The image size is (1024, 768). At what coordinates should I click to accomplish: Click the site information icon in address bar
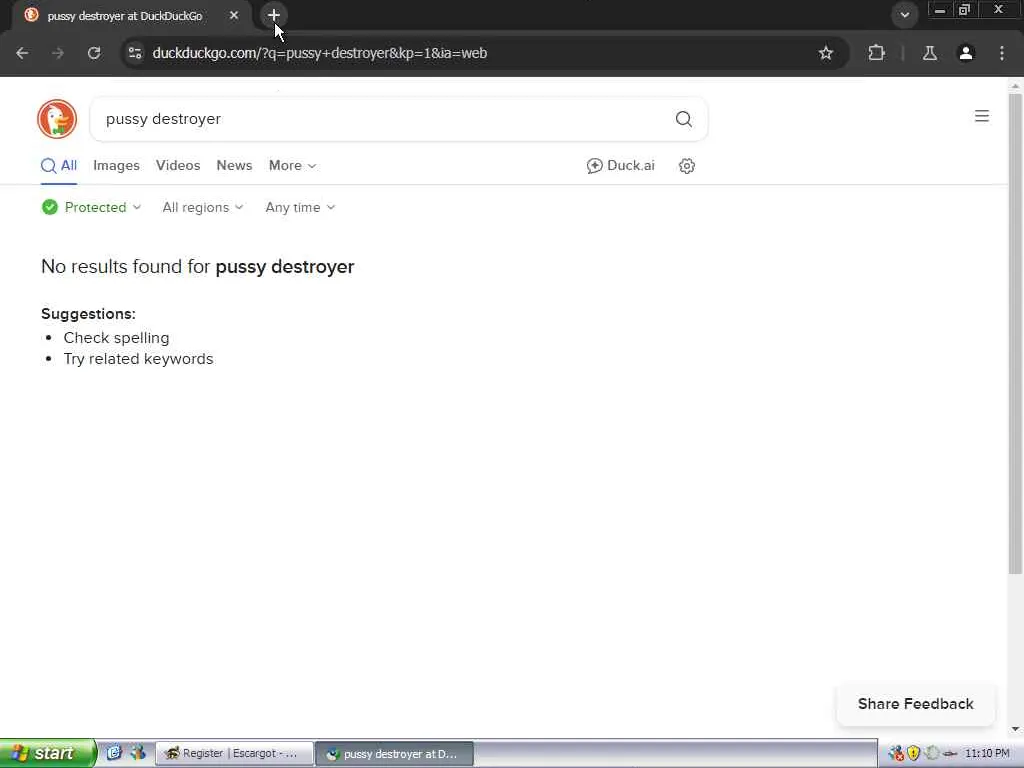pos(135,53)
